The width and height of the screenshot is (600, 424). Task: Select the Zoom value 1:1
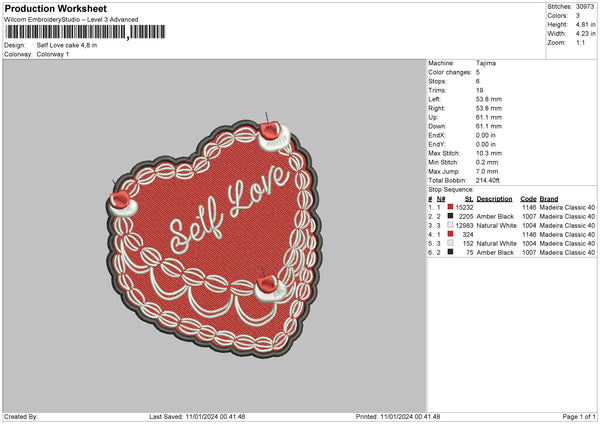pos(580,42)
